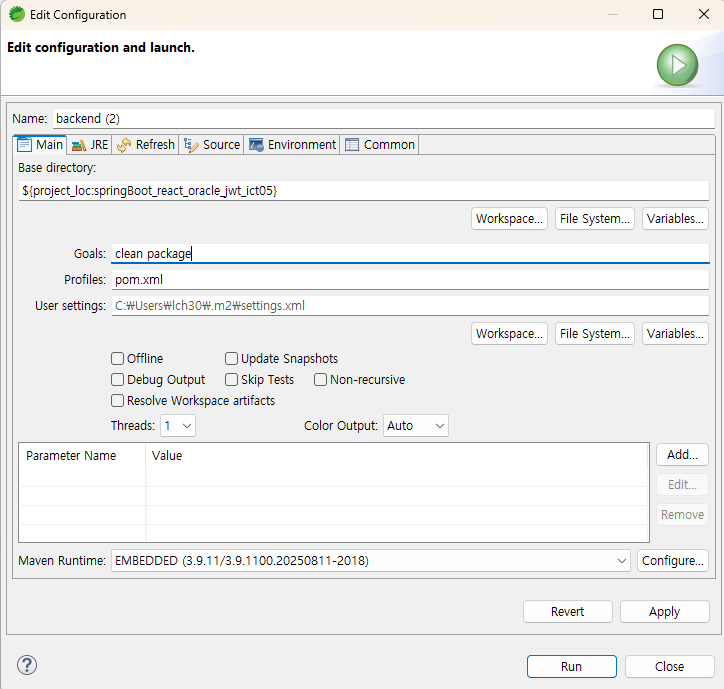Click Workspace button under Base directory
The height and width of the screenshot is (689, 724).
(x=509, y=218)
